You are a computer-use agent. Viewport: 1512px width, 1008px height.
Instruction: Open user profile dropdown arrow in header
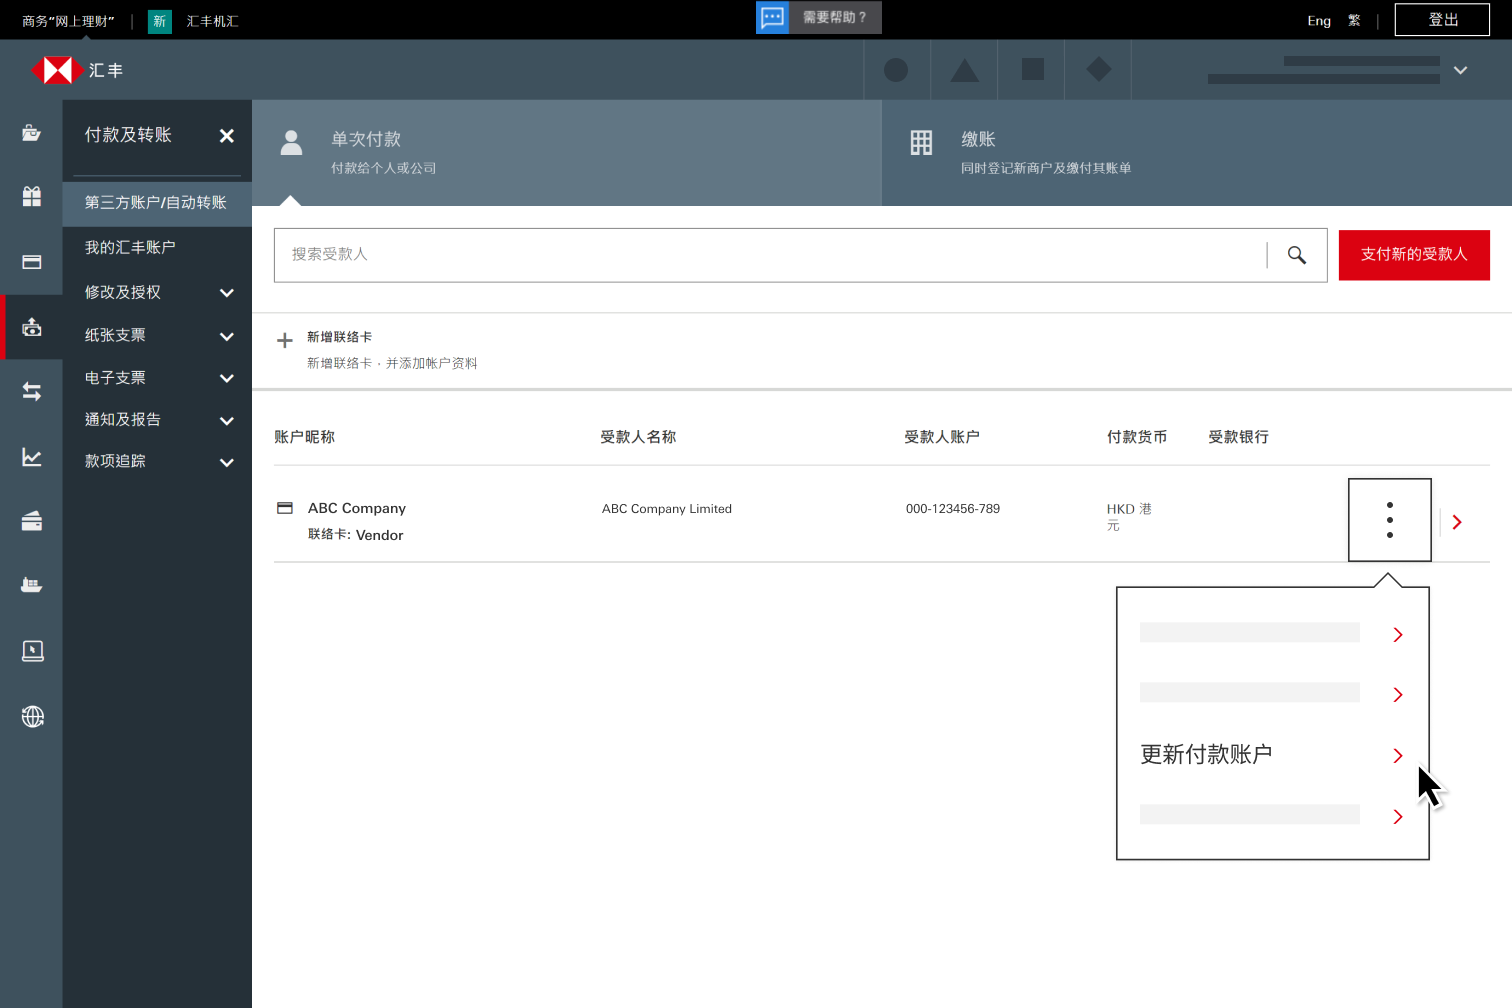coord(1460,70)
